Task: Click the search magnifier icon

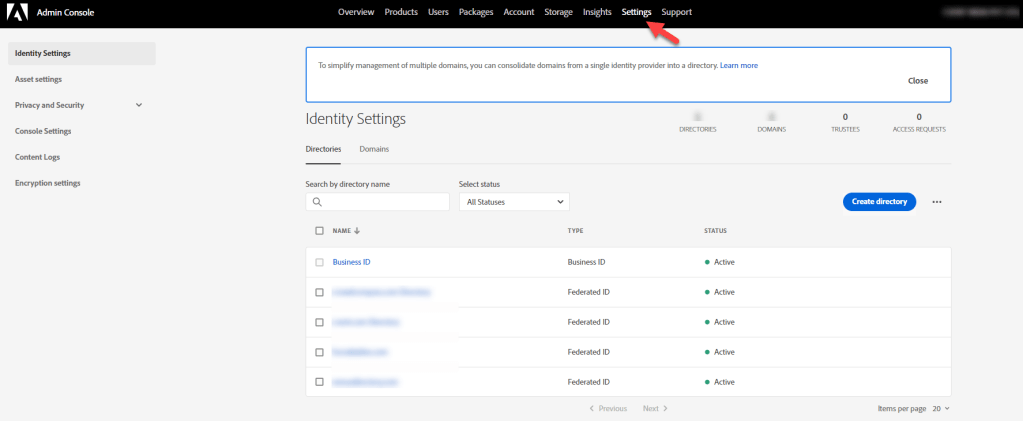Action: pyautogui.click(x=317, y=202)
